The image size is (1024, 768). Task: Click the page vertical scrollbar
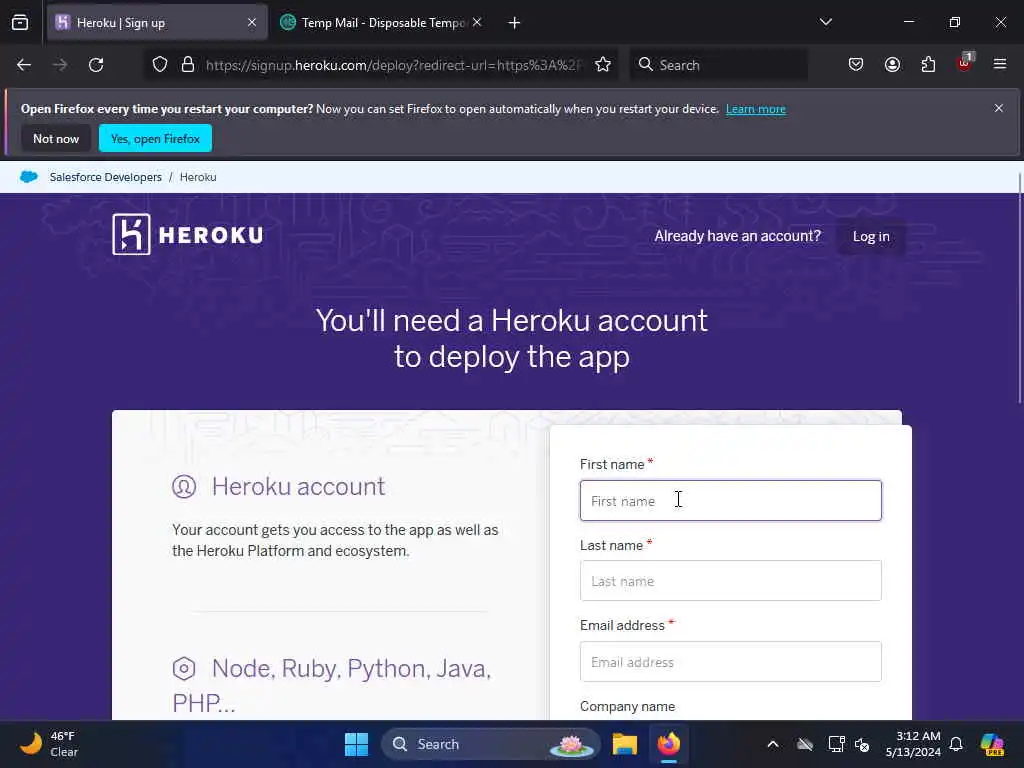click(1019, 287)
